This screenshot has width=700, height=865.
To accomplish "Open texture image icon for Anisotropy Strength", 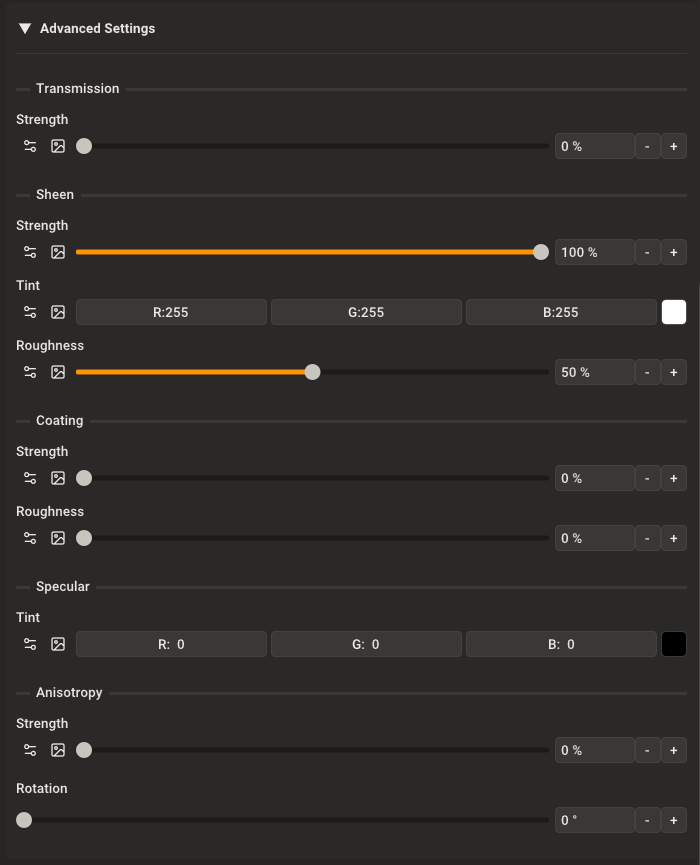I will click(x=58, y=750).
